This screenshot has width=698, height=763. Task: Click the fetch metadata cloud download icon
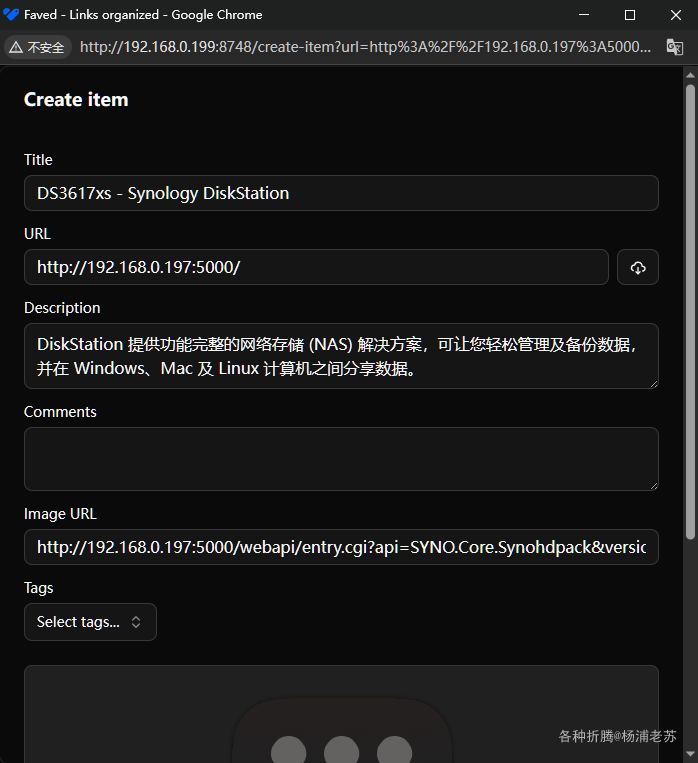[638, 267]
